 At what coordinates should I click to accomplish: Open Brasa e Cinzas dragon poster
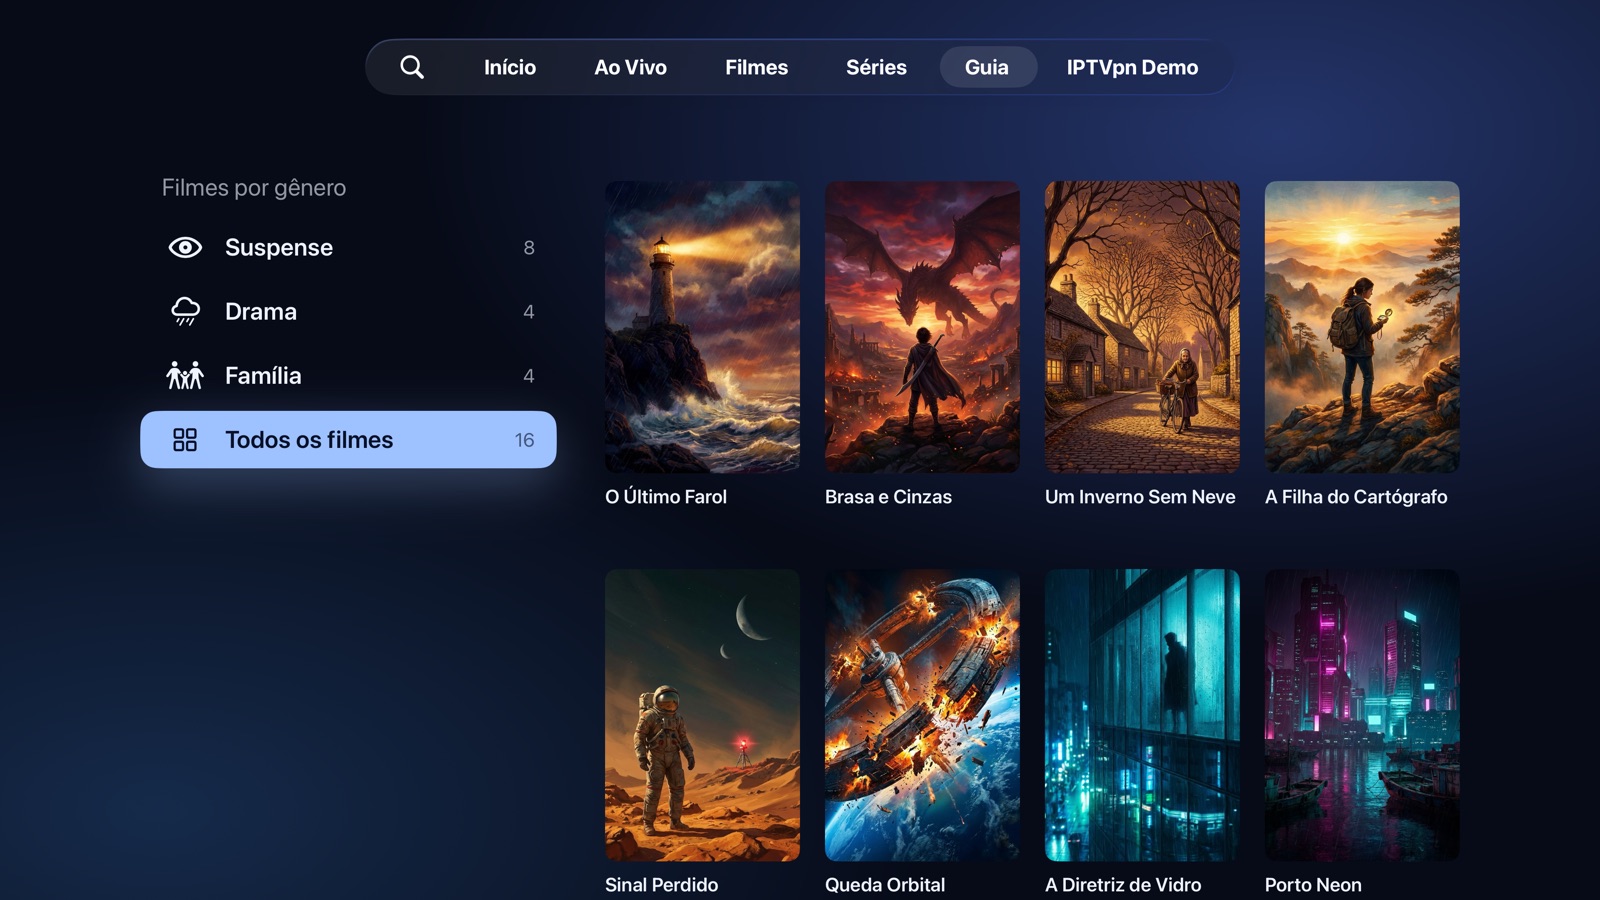click(x=922, y=327)
